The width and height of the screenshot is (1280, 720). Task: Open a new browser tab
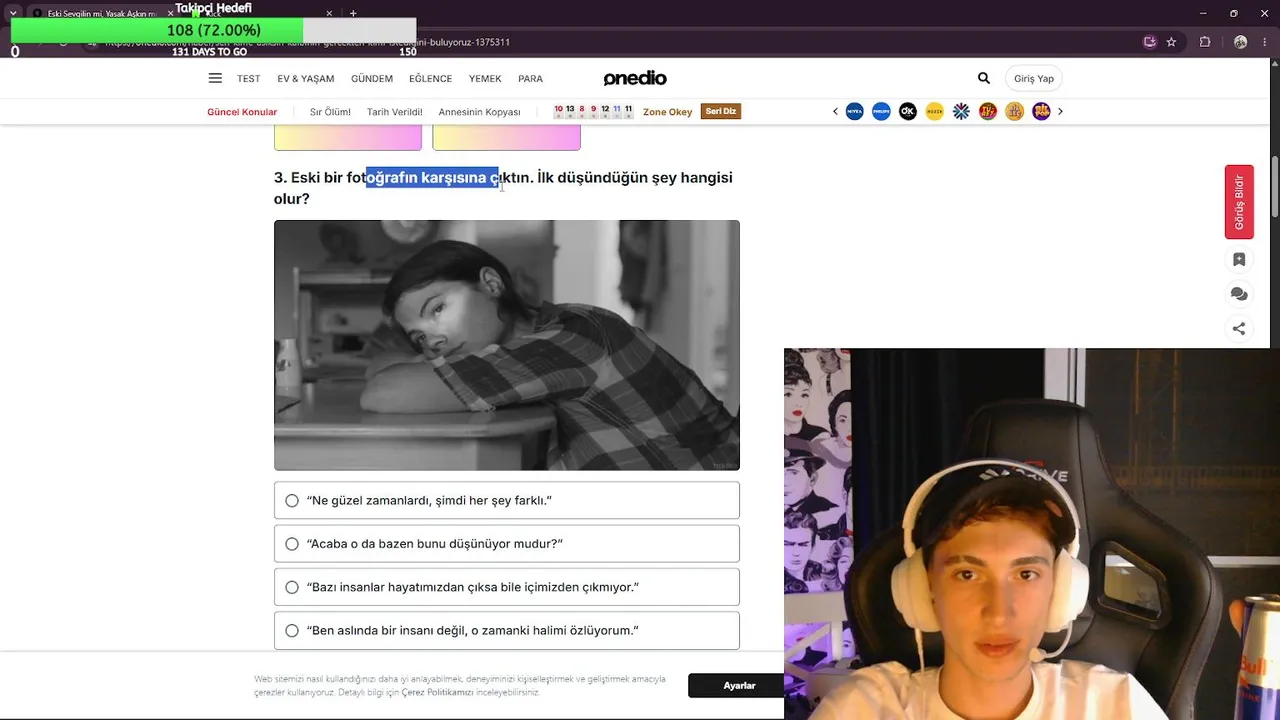[353, 13]
